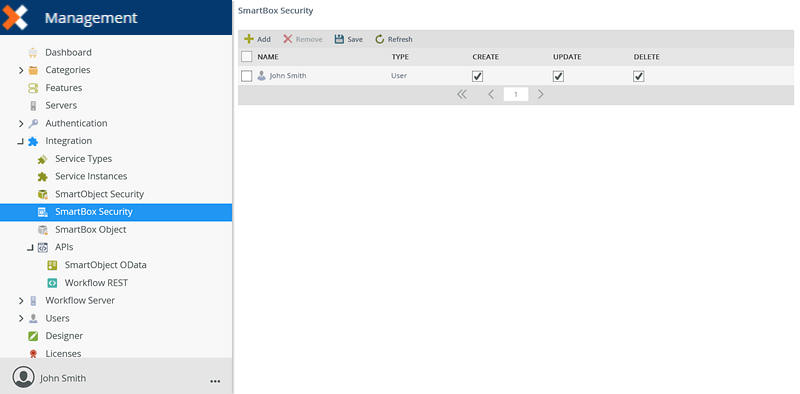
Task: Open Dashboard in the navigation tree
Action: [x=68, y=53]
